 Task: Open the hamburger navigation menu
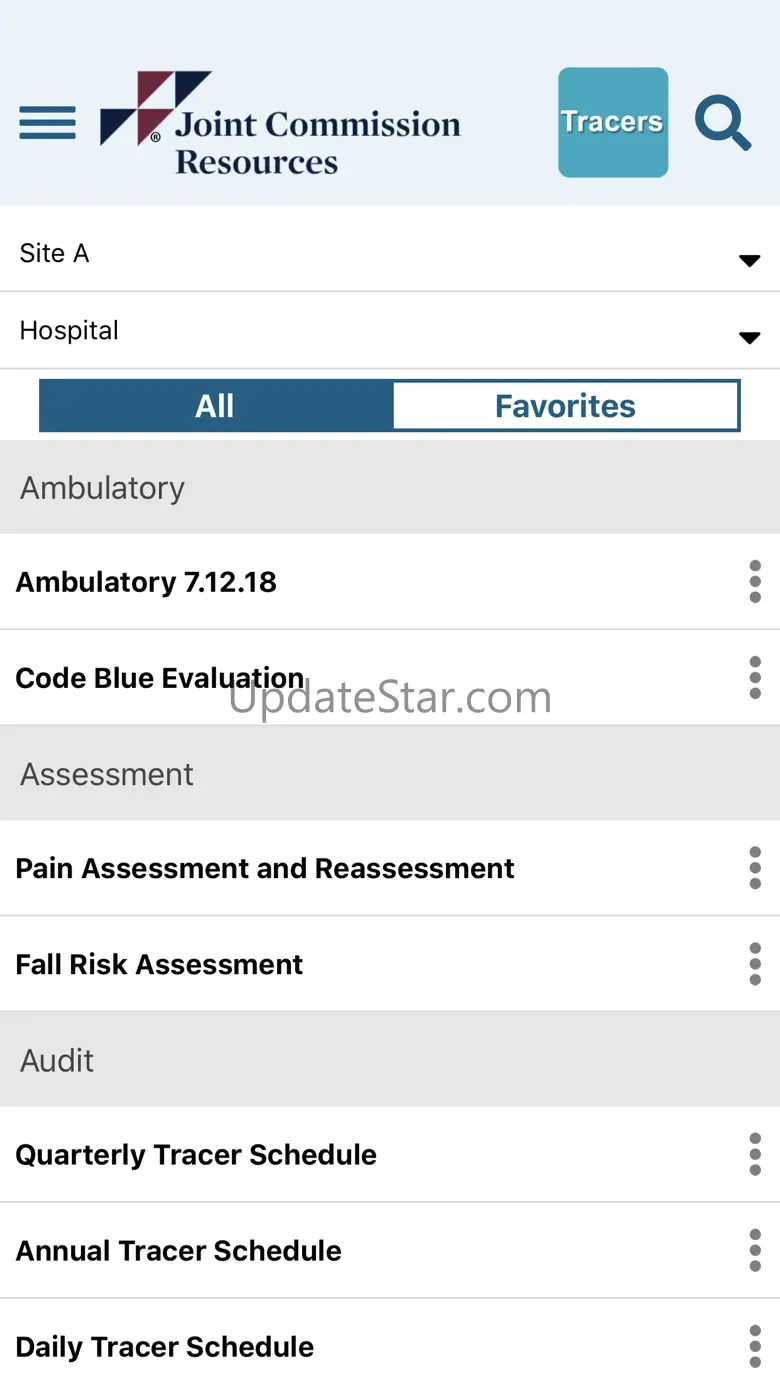[47, 122]
